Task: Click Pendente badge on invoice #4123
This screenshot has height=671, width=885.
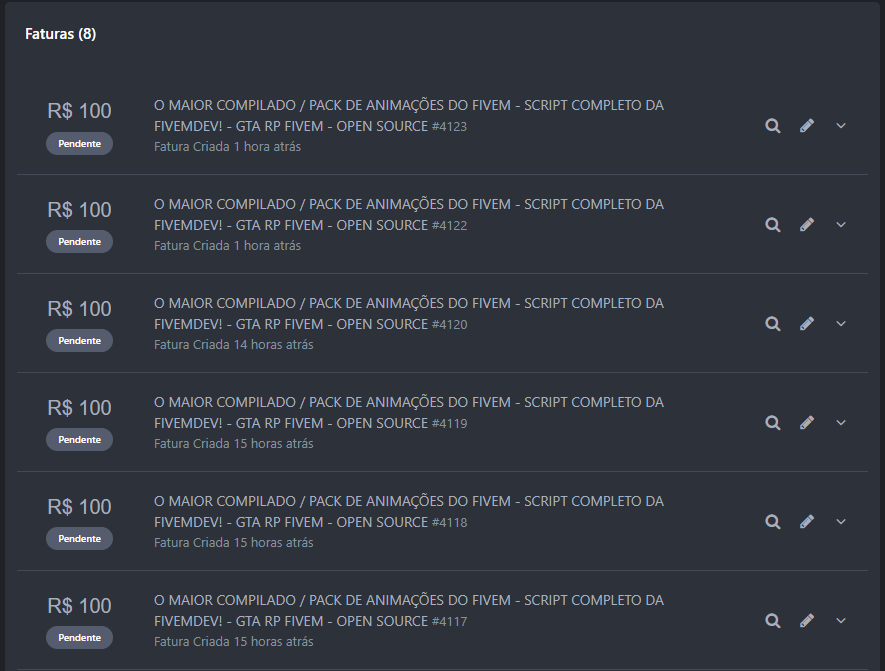Action: coord(79,143)
